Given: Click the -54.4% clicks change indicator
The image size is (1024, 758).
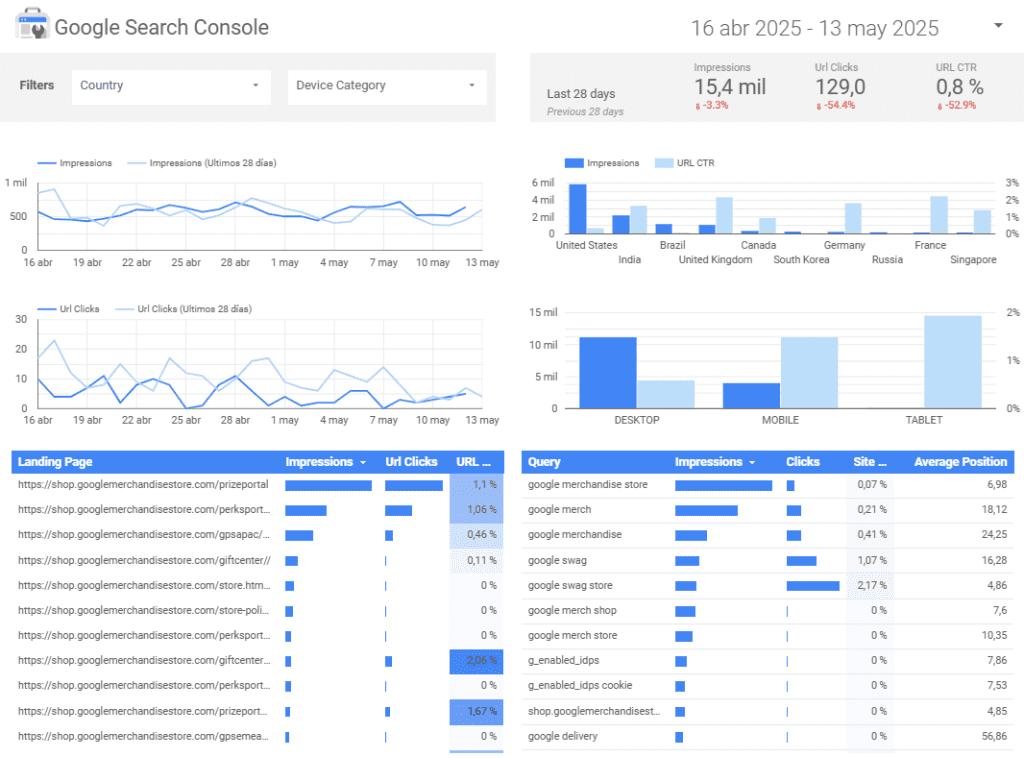Looking at the screenshot, I should tap(835, 105).
